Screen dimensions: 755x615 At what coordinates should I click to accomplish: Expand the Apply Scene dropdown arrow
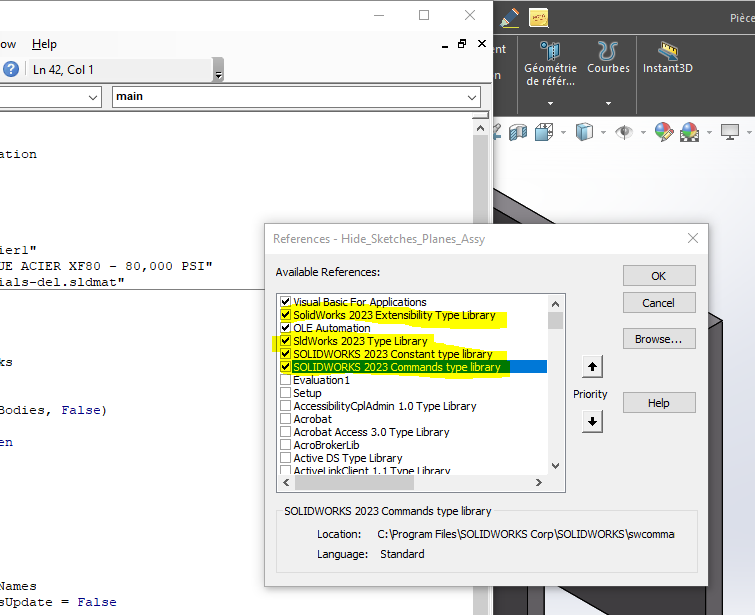(709, 132)
